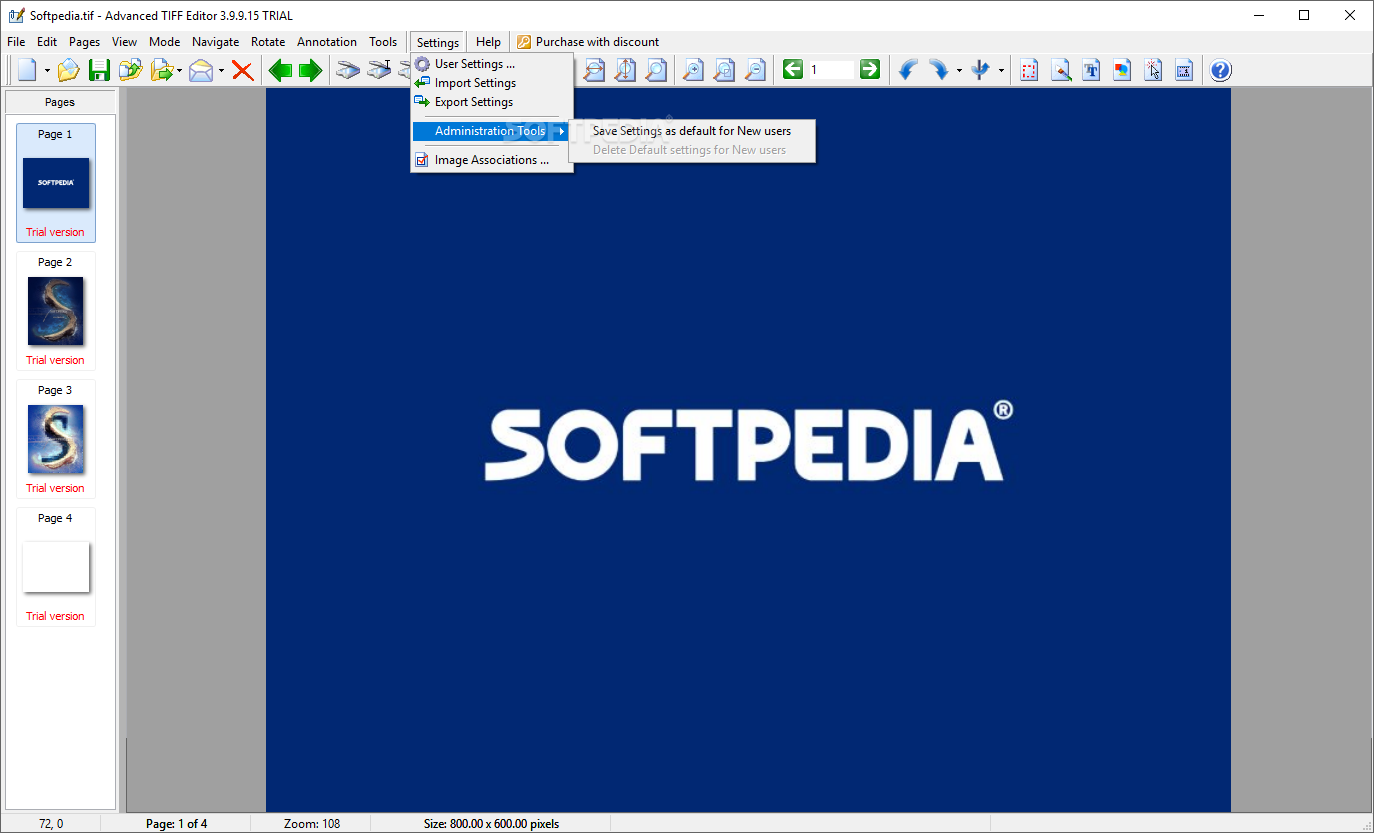Click the 'Page: 1 of 4' status text
The image size is (1374, 833).
point(177,824)
